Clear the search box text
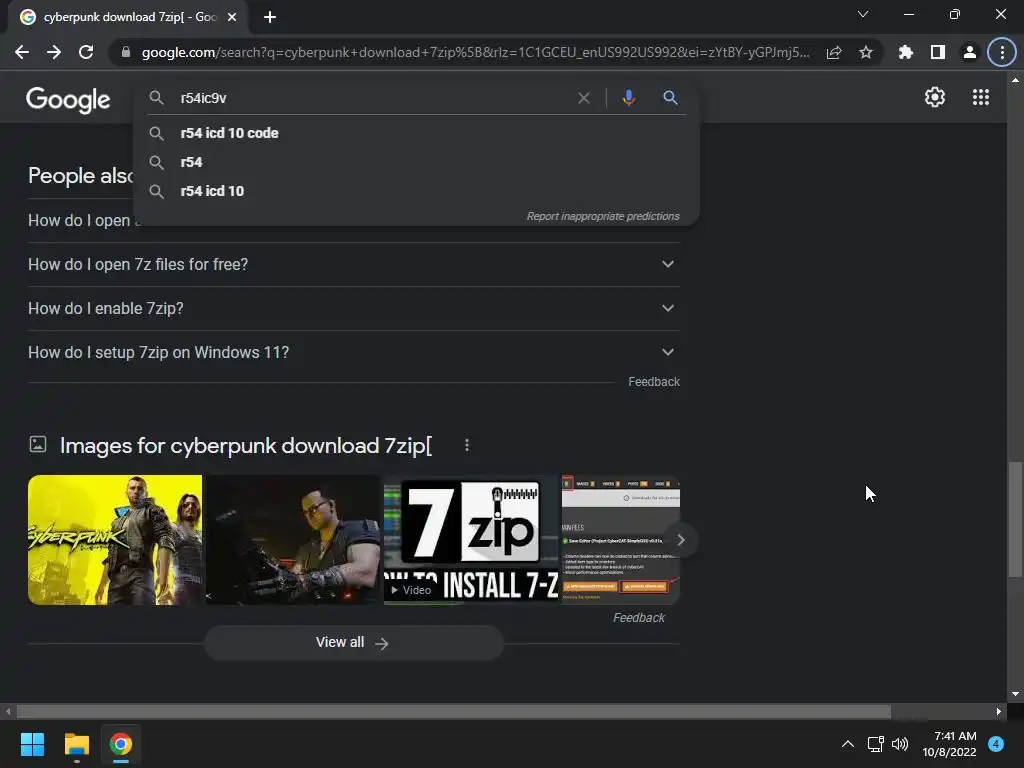Image resolution: width=1024 pixels, height=768 pixels. click(x=584, y=98)
